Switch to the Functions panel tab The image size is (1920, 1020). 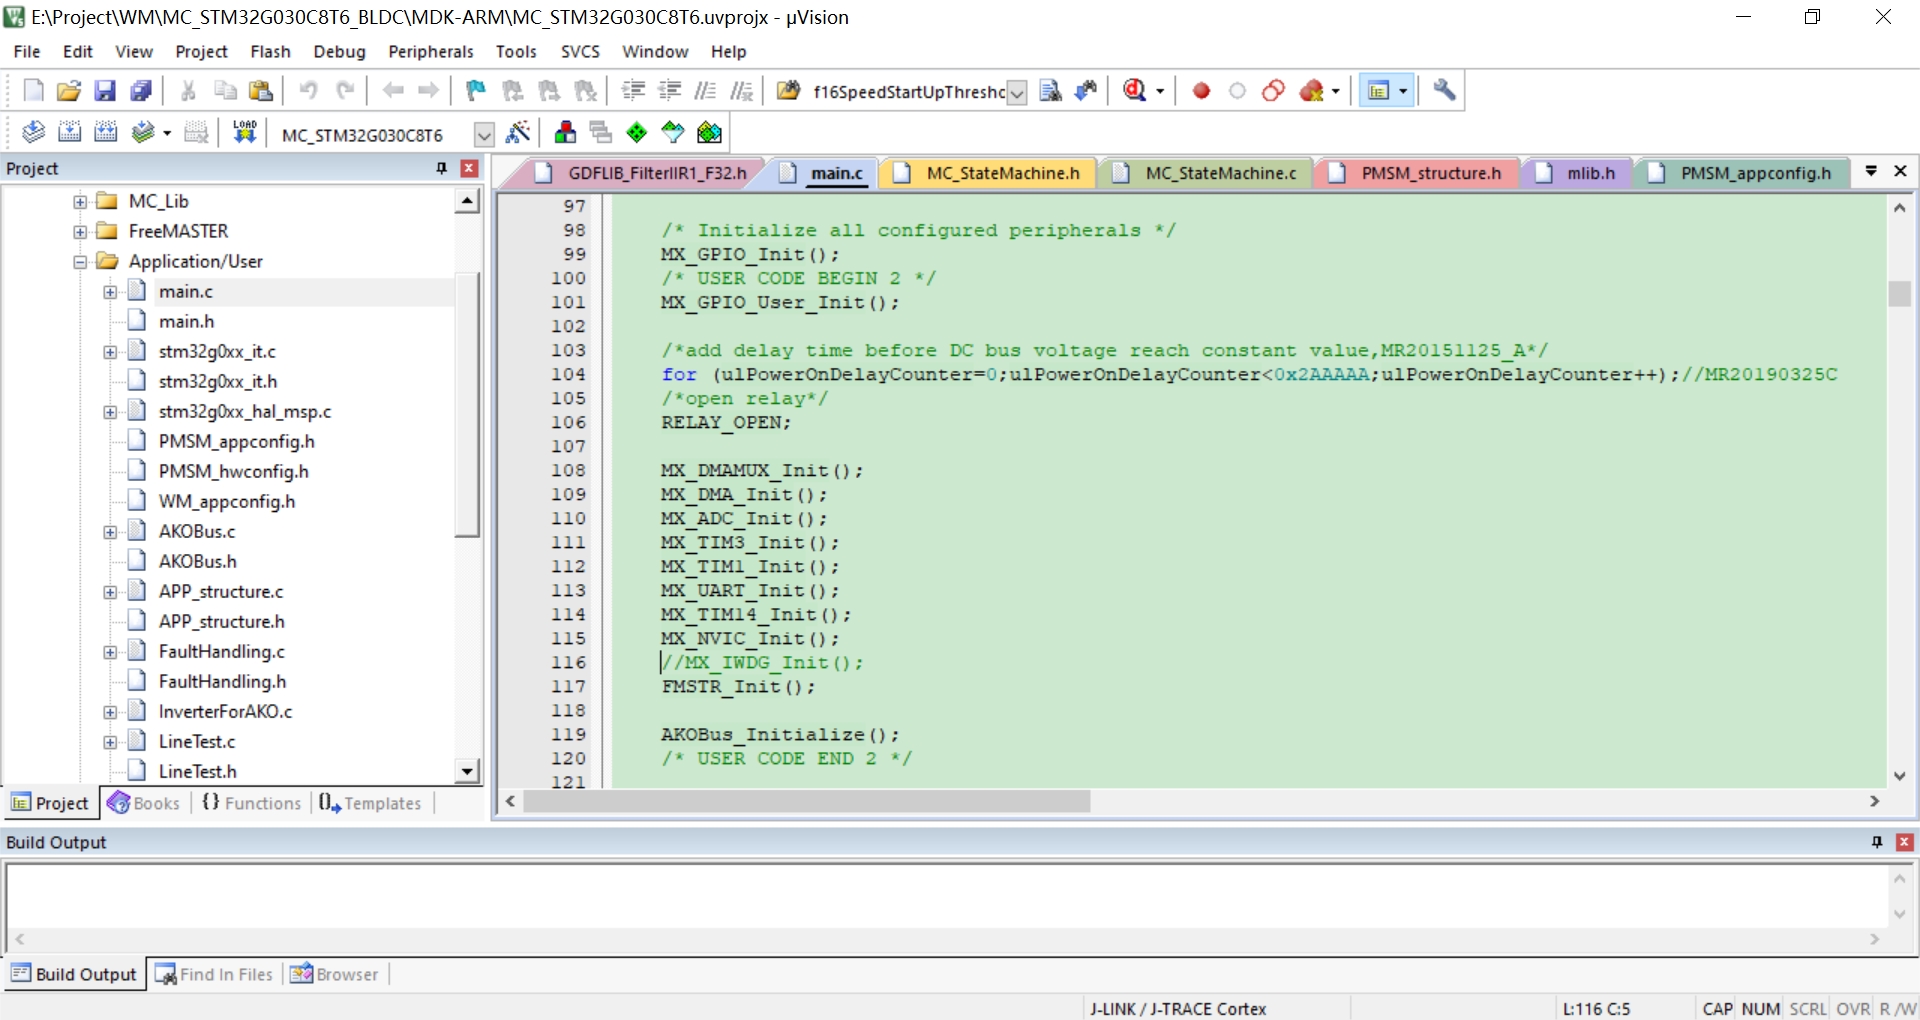(x=251, y=803)
